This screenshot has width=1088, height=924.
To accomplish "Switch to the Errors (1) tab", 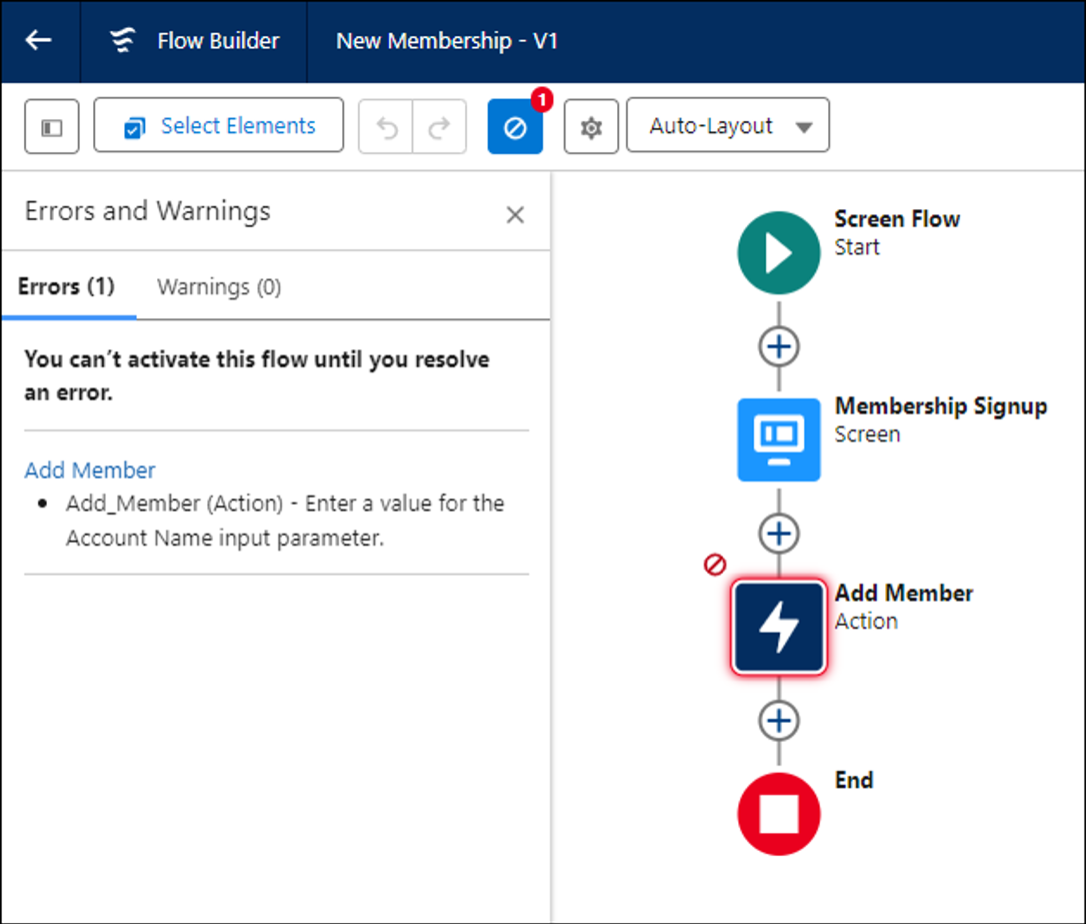I will pos(67,286).
